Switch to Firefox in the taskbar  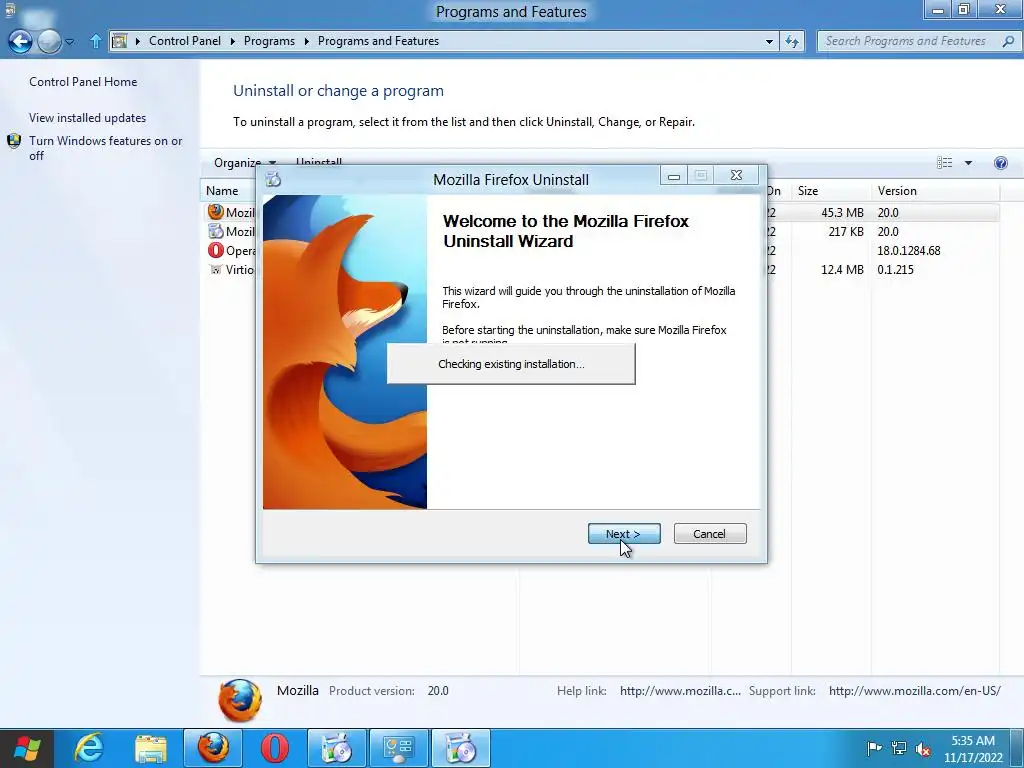click(x=213, y=748)
